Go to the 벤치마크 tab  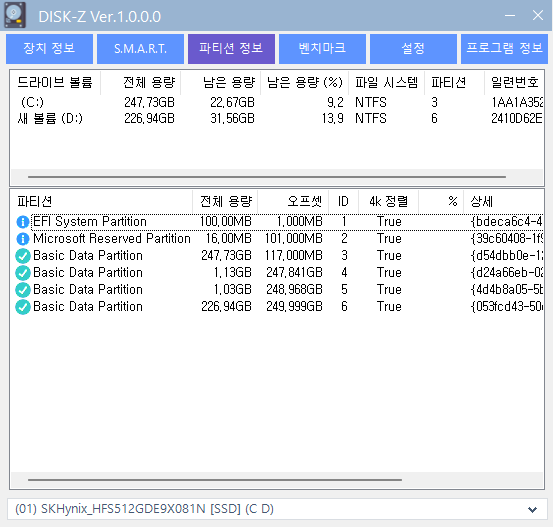point(322,49)
